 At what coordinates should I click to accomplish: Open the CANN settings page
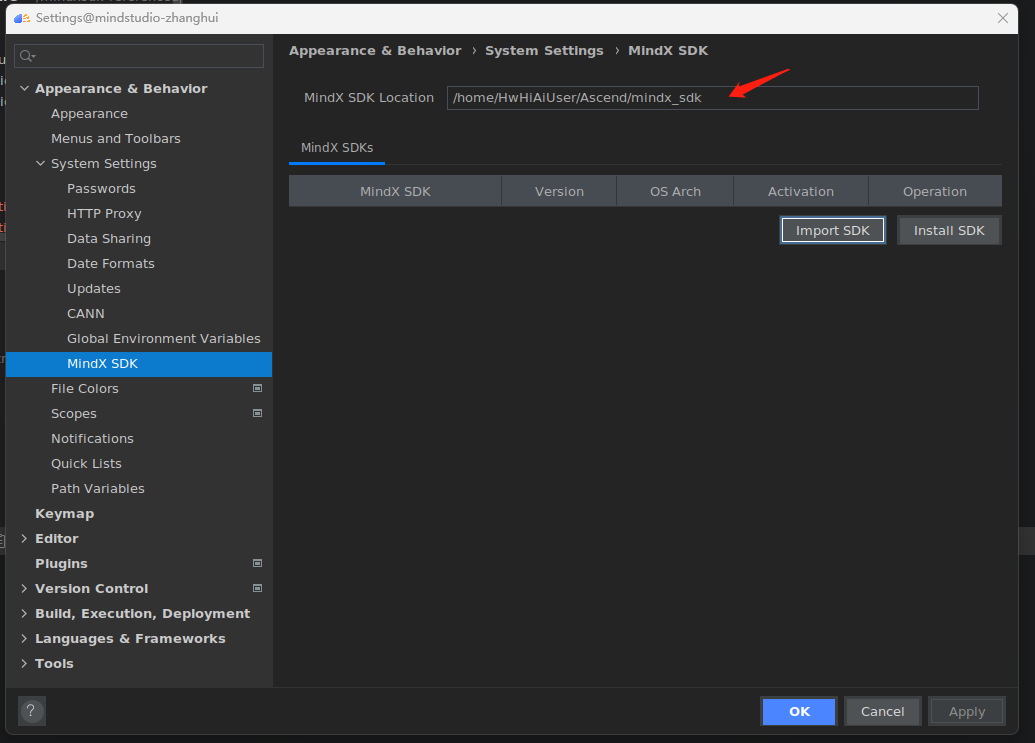pos(86,313)
